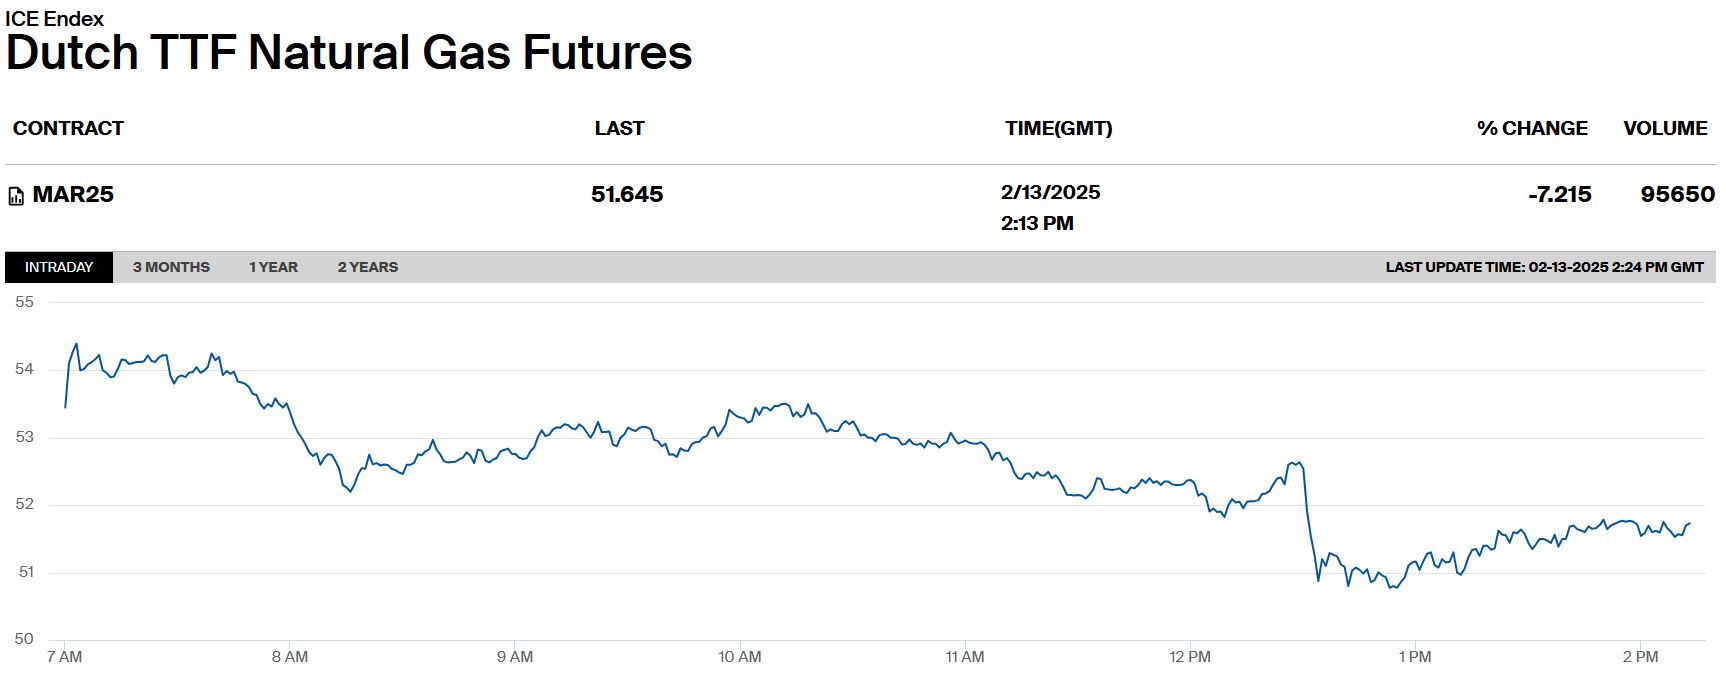The height and width of the screenshot is (698, 1726).
Task: Select the INTRADAY chart tab
Action: [59, 267]
